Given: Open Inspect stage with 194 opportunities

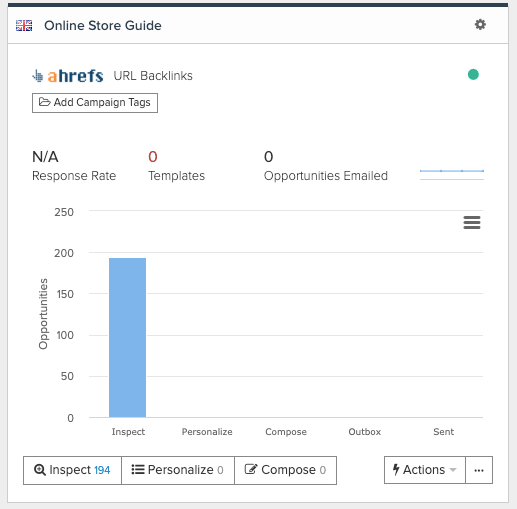Looking at the screenshot, I should coord(72,470).
